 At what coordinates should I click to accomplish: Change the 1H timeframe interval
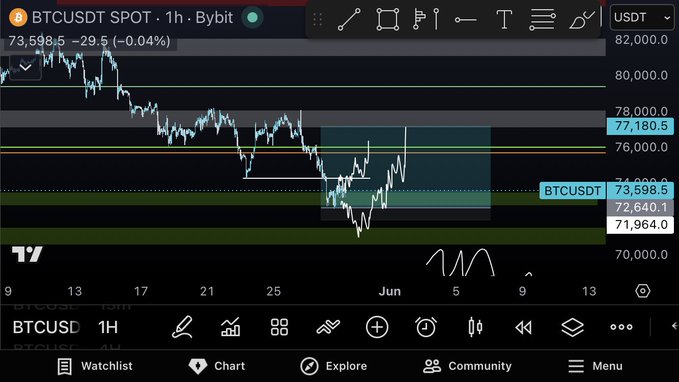tap(108, 327)
